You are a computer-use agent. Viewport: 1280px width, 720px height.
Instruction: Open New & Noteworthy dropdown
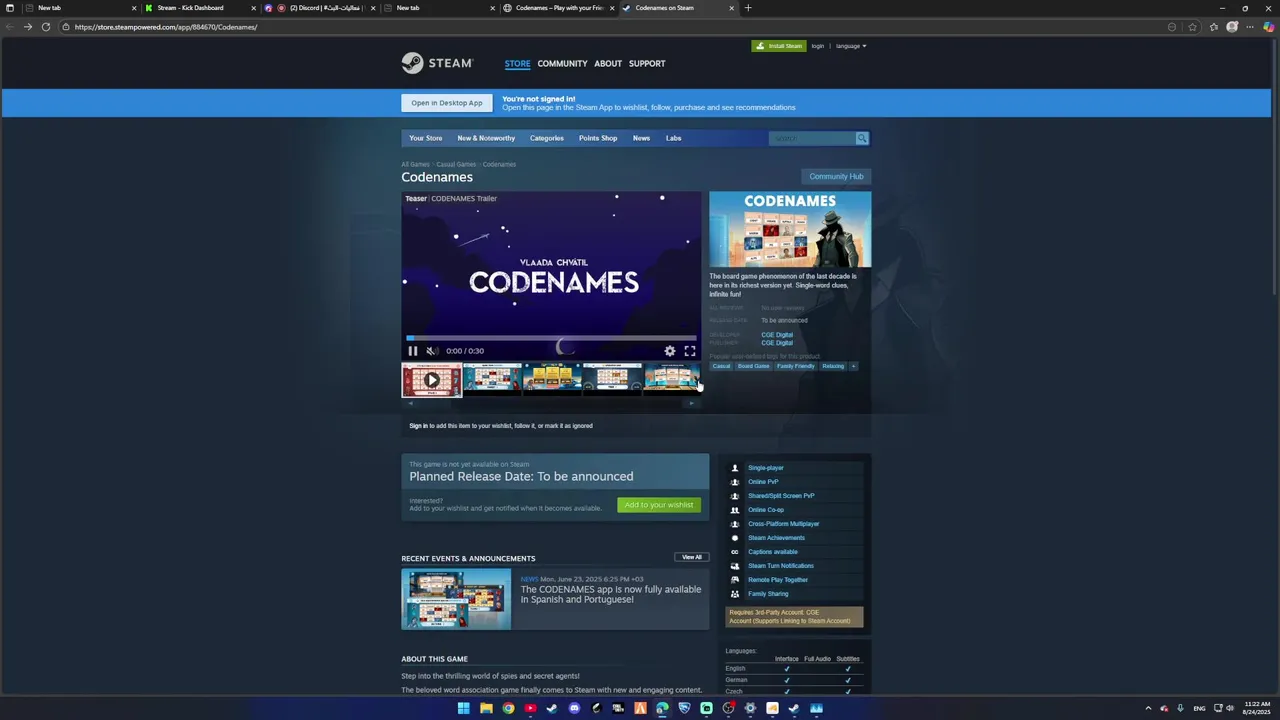coord(486,138)
